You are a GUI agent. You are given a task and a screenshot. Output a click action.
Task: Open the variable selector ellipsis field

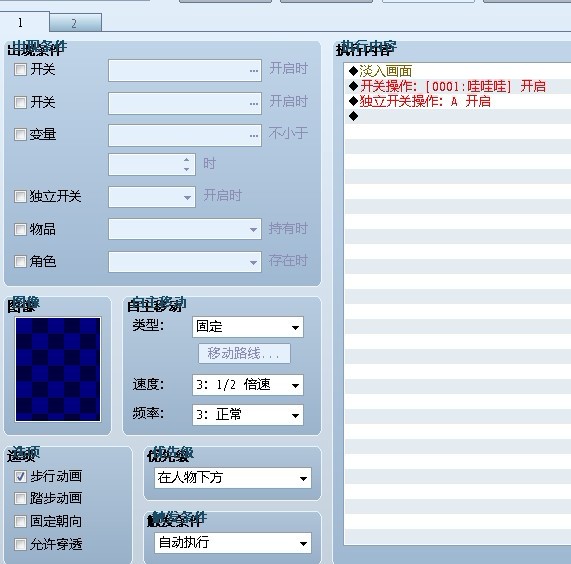(x=185, y=135)
